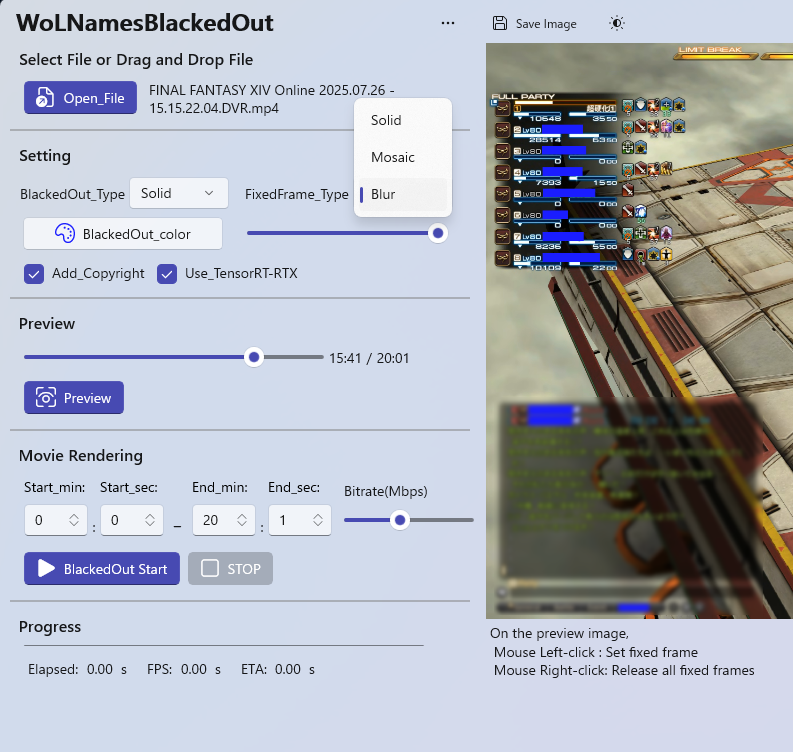This screenshot has width=793, height=752.
Task: Expand the BlackedOut_Type dropdown
Action: (x=179, y=193)
